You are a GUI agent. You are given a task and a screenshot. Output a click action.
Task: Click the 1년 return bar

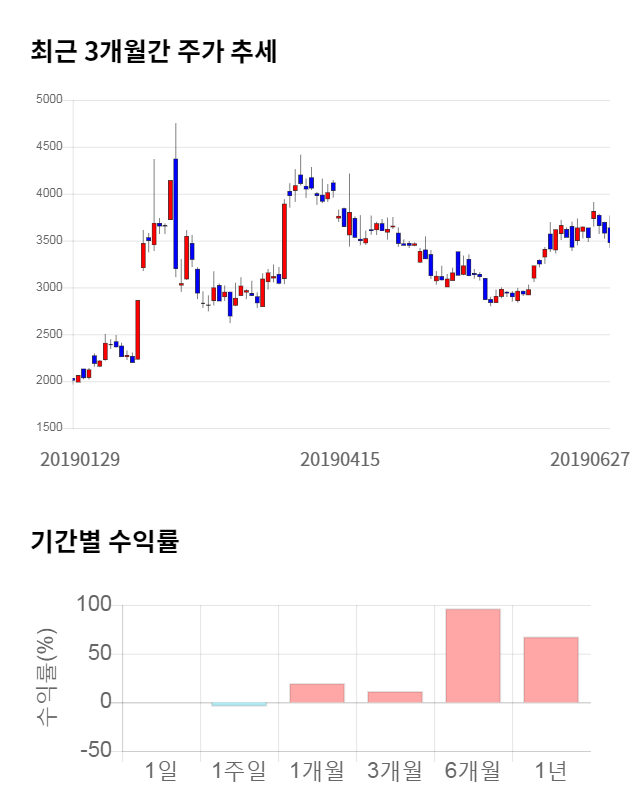point(551,669)
